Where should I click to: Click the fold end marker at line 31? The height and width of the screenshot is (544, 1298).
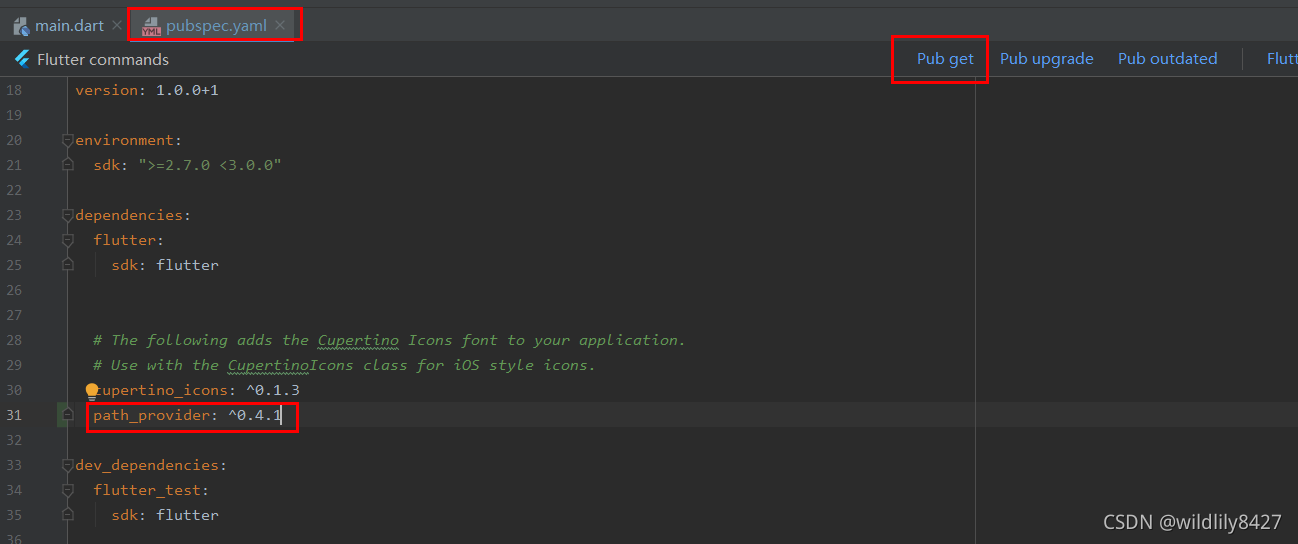click(x=67, y=415)
